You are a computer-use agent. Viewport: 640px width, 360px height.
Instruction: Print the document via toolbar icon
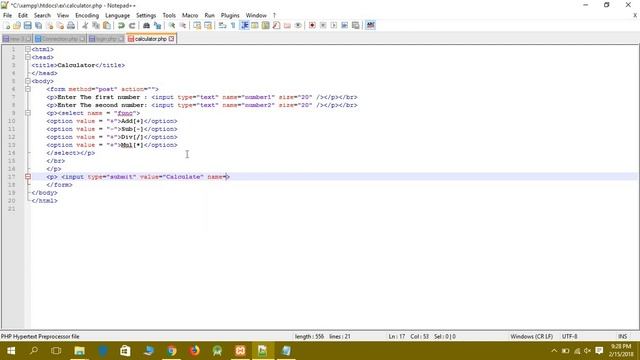click(71, 25)
